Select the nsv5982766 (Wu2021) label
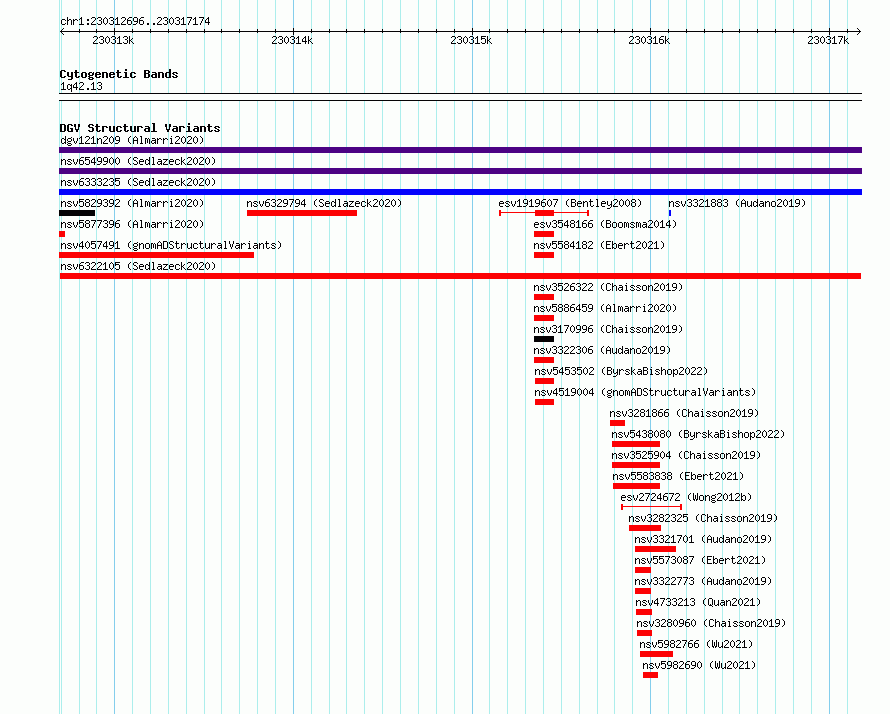890x714 pixels. tap(696, 644)
